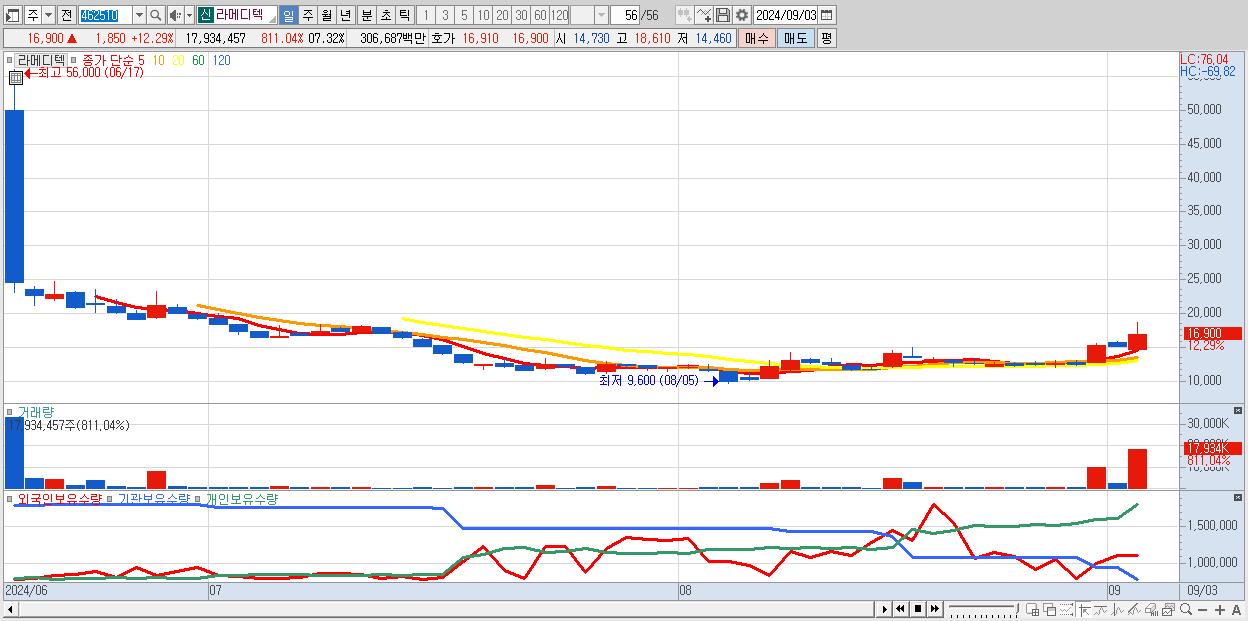Click the dotted line chart icon in the bottom bar
This screenshot has height=621, width=1248.
coord(1066,609)
